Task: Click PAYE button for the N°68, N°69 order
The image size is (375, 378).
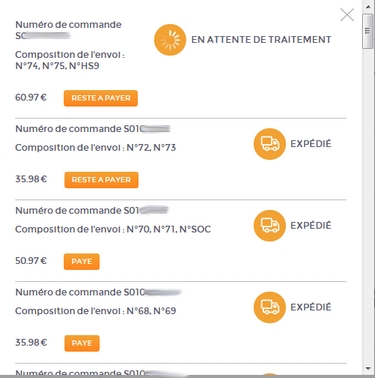Action: 82,343
